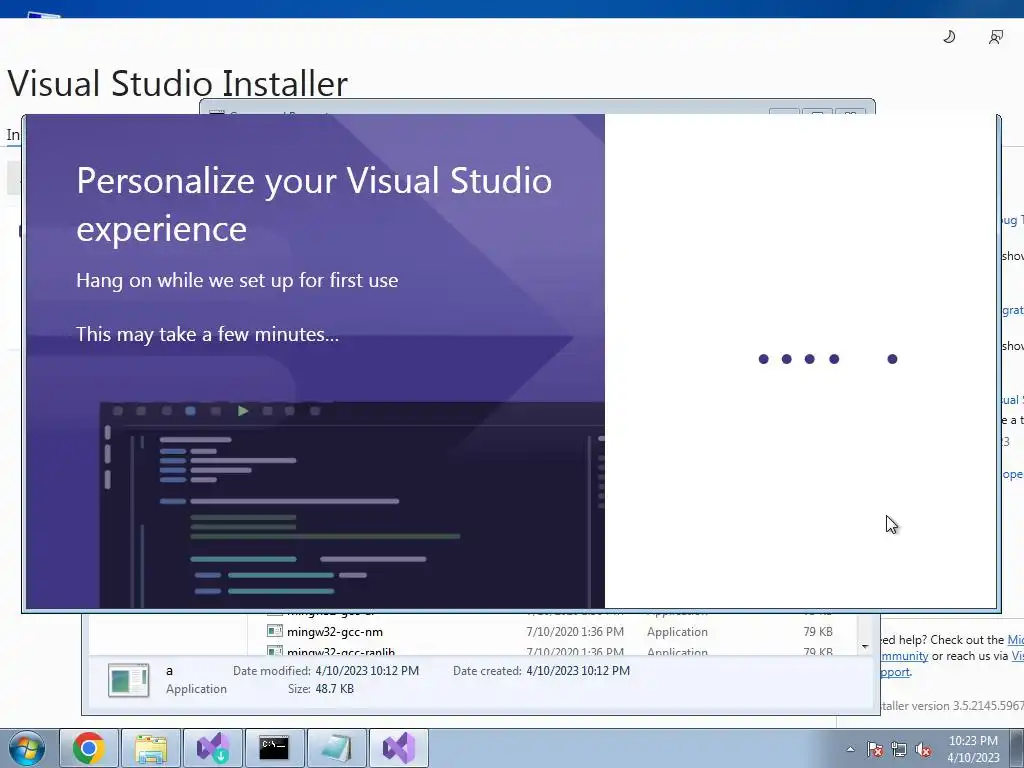Click the 79 KB size of mingw32-gcc-nm
Image resolution: width=1024 pixels, height=768 pixels.
tap(818, 632)
